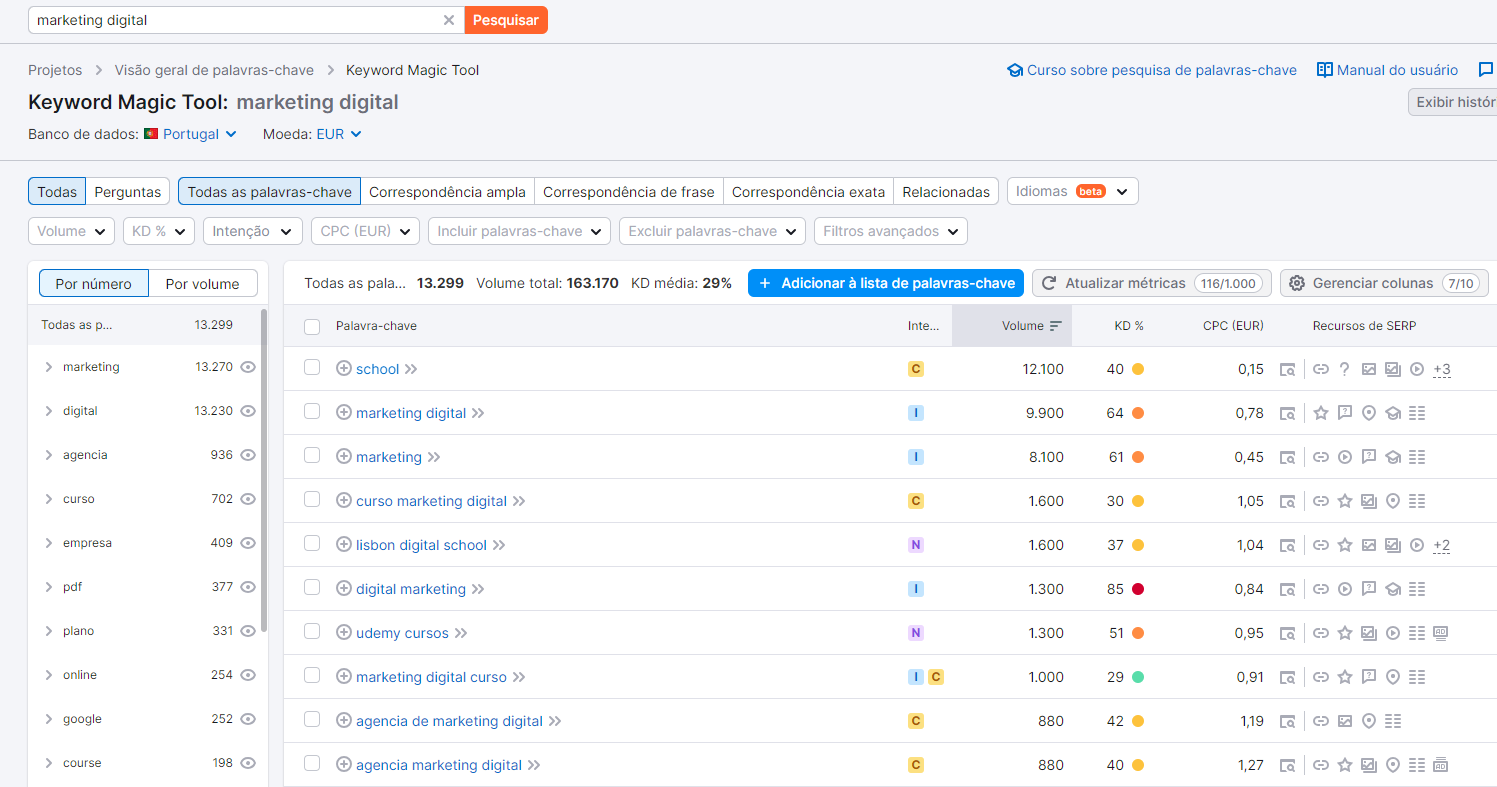The image size is (1497, 787).
Task: Open the KD % filter dropdown
Action: coord(159,231)
